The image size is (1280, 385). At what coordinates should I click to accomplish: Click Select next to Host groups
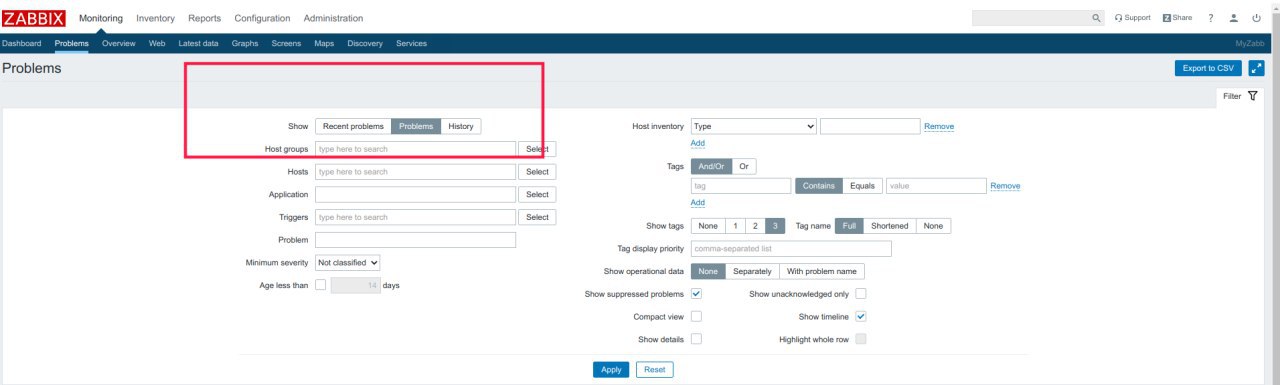pos(537,149)
